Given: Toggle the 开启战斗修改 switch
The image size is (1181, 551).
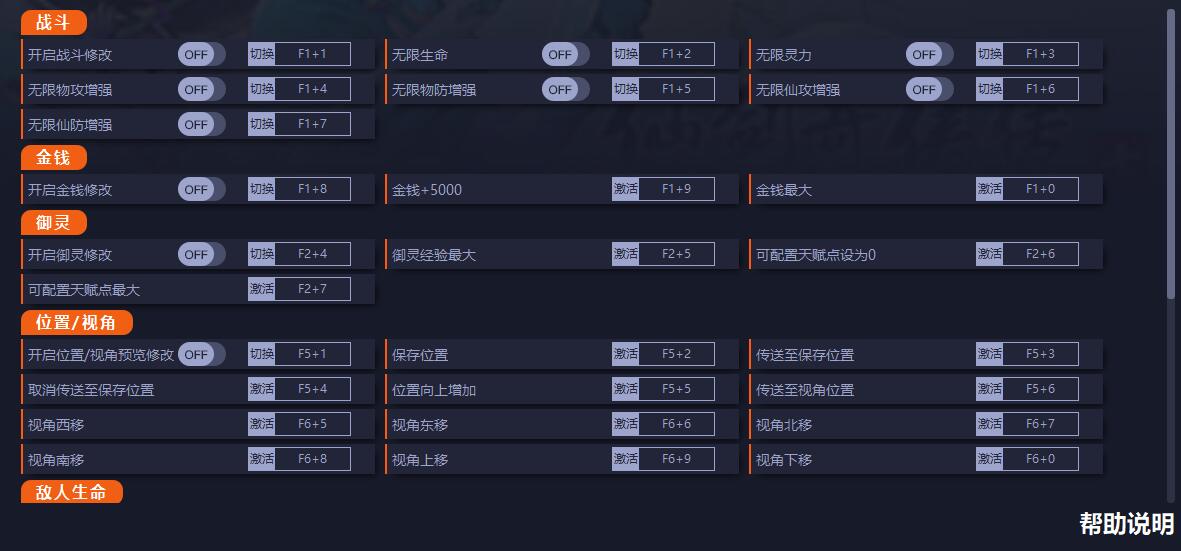Looking at the screenshot, I should click(201, 54).
